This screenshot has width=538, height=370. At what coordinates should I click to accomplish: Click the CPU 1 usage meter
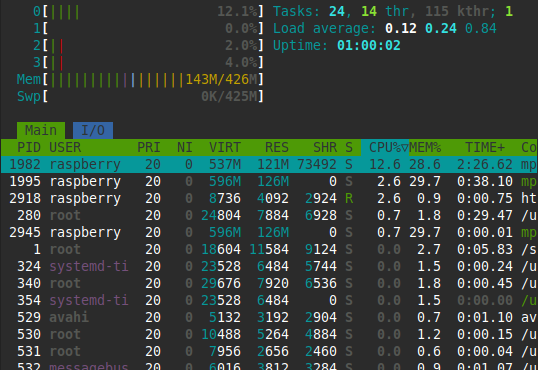click(x=148, y=28)
